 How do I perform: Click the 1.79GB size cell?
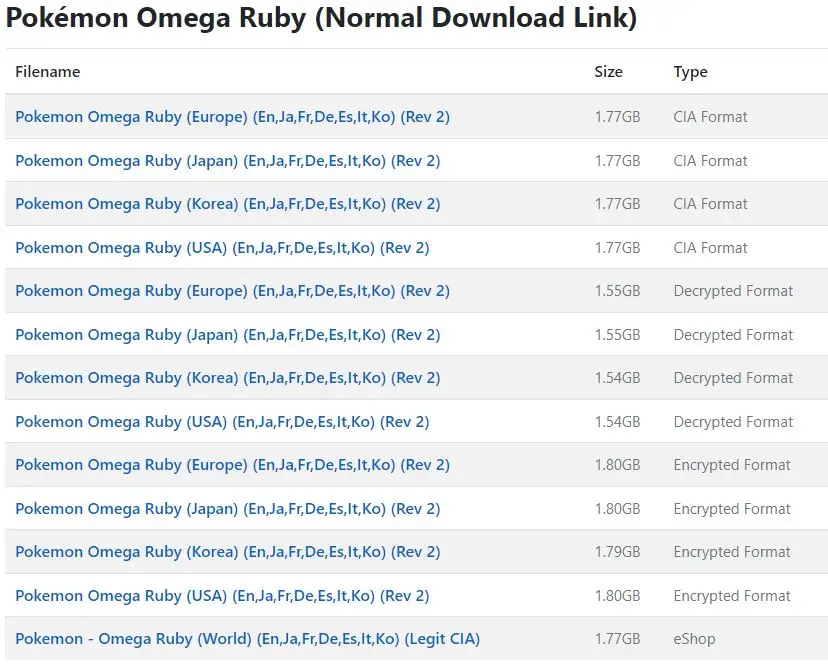[617, 552]
